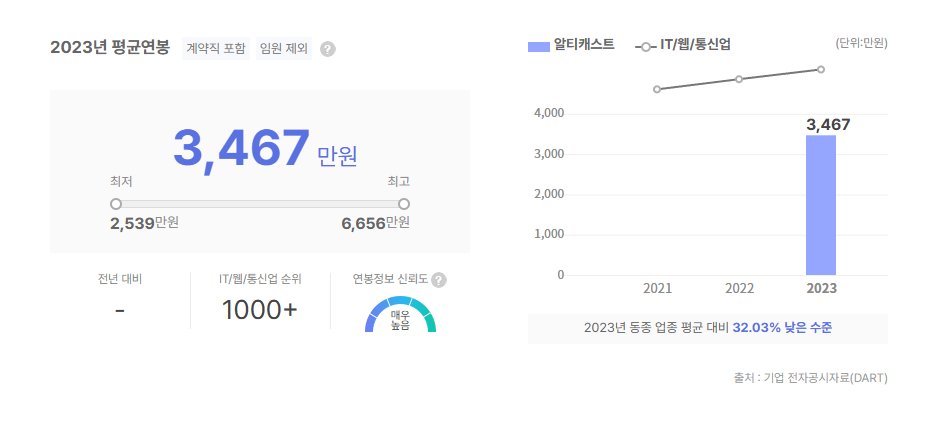This screenshot has width=946, height=429.
Task: Click the 4,000 y-axis label
Action: pyautogui.click(x=548, y=113)
